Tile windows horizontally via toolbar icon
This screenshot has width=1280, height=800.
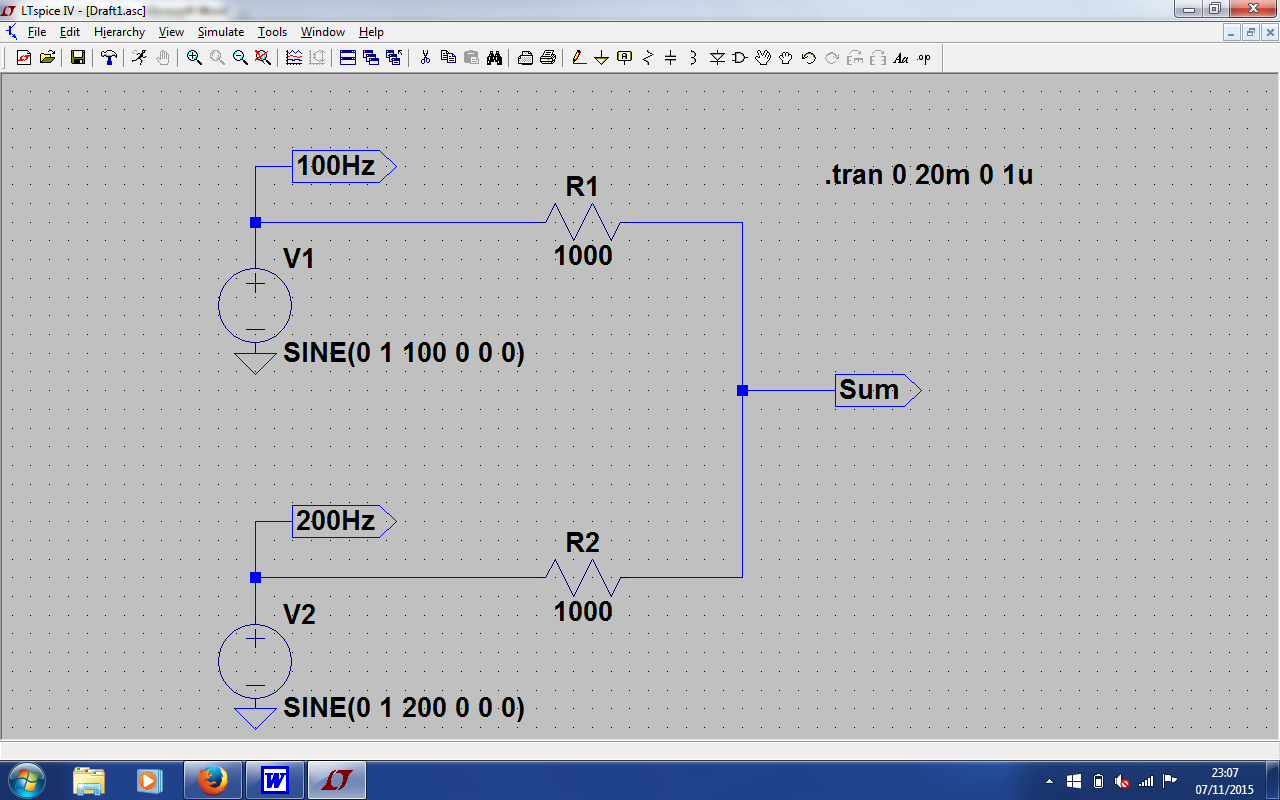coord(348,58)
